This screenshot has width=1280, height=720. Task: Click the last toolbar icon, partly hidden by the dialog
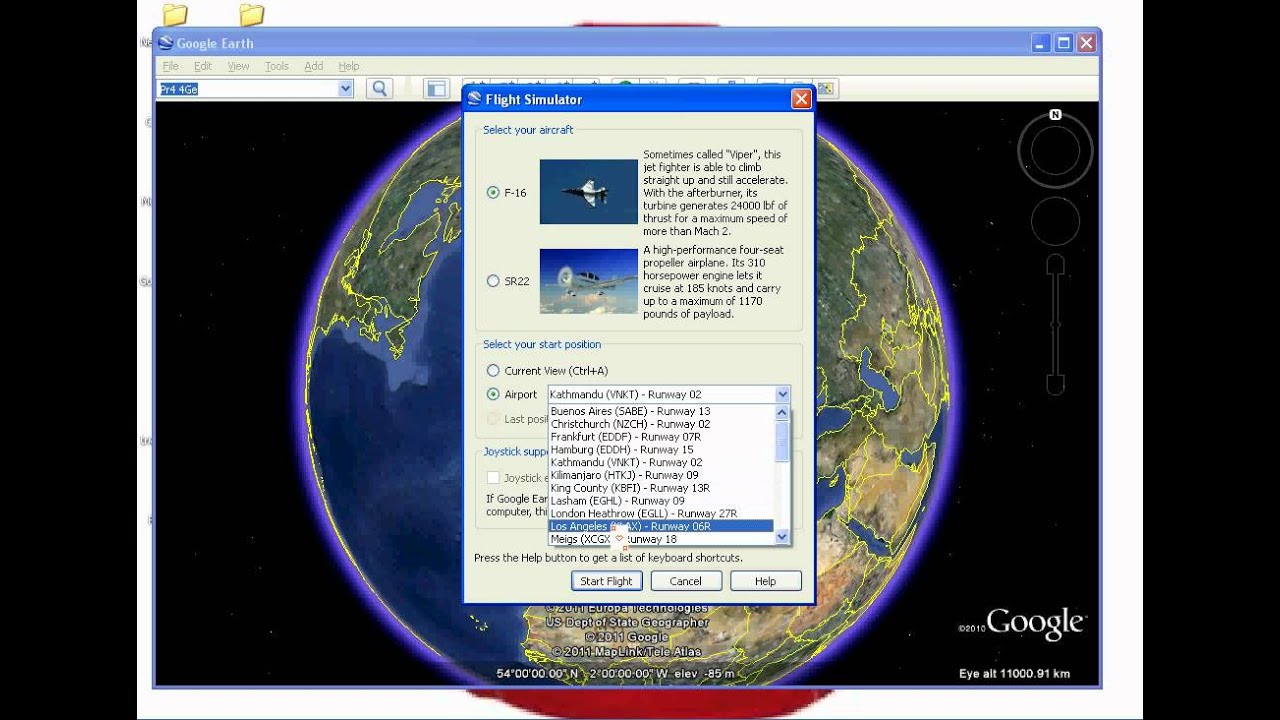click(827, 89)
